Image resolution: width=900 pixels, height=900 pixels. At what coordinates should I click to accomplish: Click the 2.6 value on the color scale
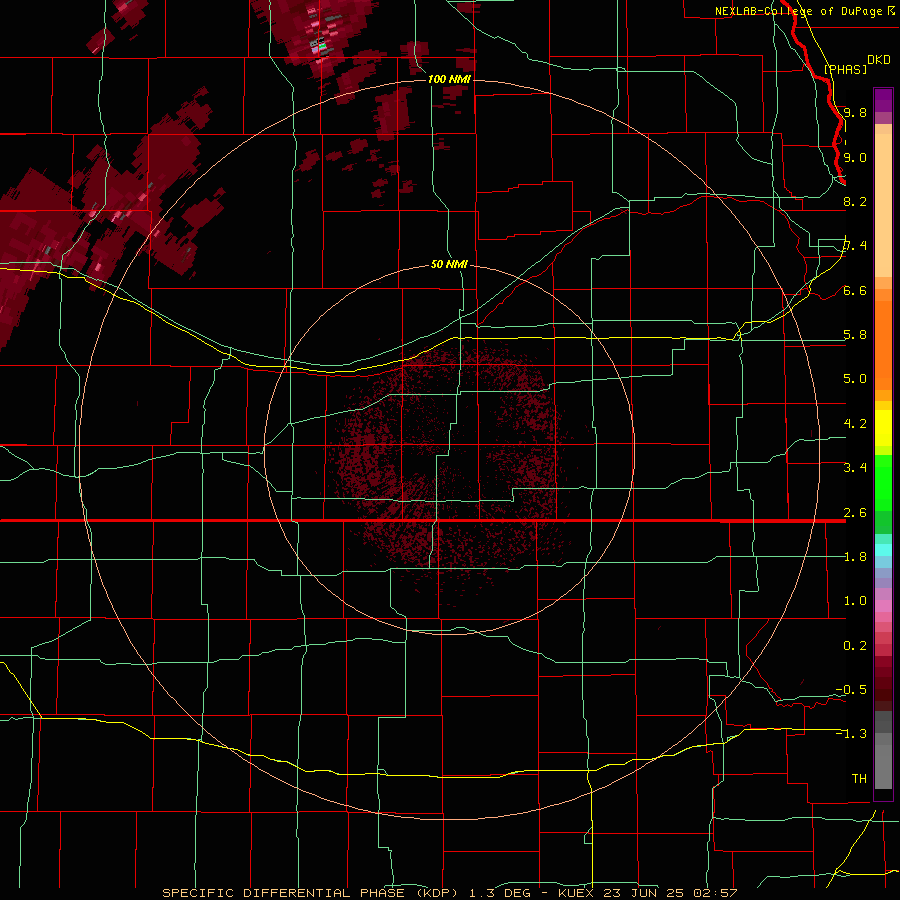point(855,512)
